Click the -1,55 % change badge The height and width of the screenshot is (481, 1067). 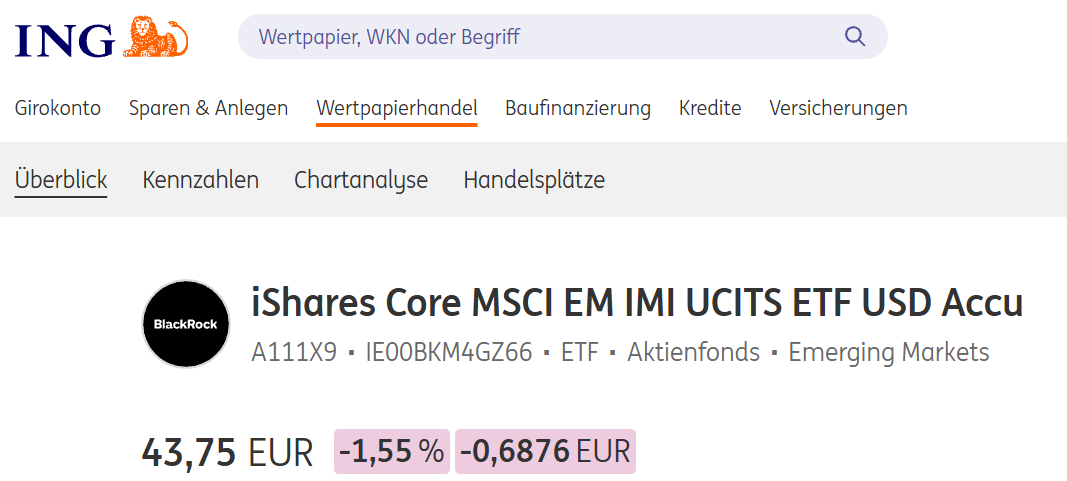point(391,452)
